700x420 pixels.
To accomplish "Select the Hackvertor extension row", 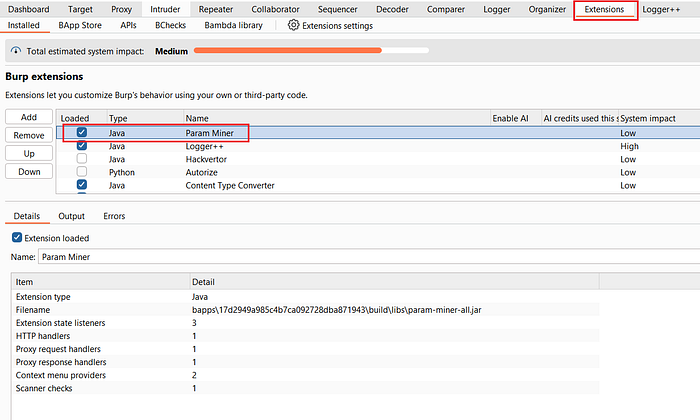I will point(378,159).
